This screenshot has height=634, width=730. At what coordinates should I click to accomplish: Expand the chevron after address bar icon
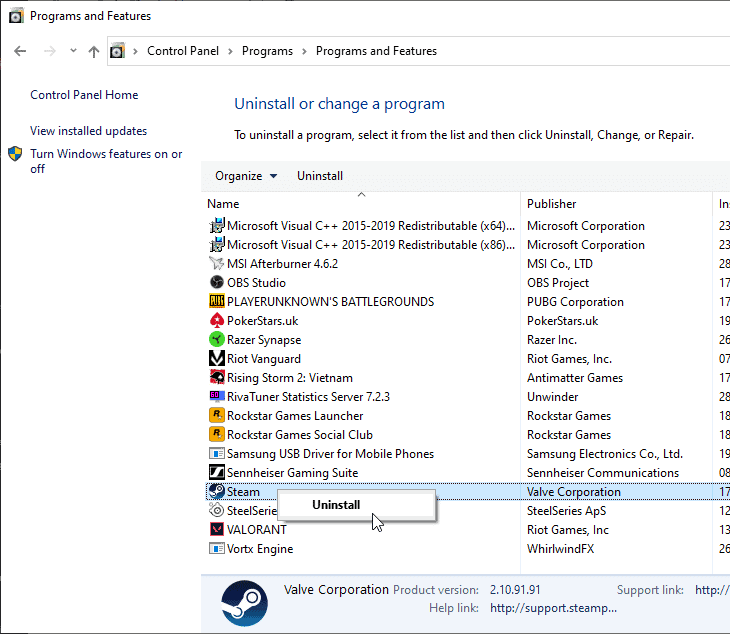[135, 51]
